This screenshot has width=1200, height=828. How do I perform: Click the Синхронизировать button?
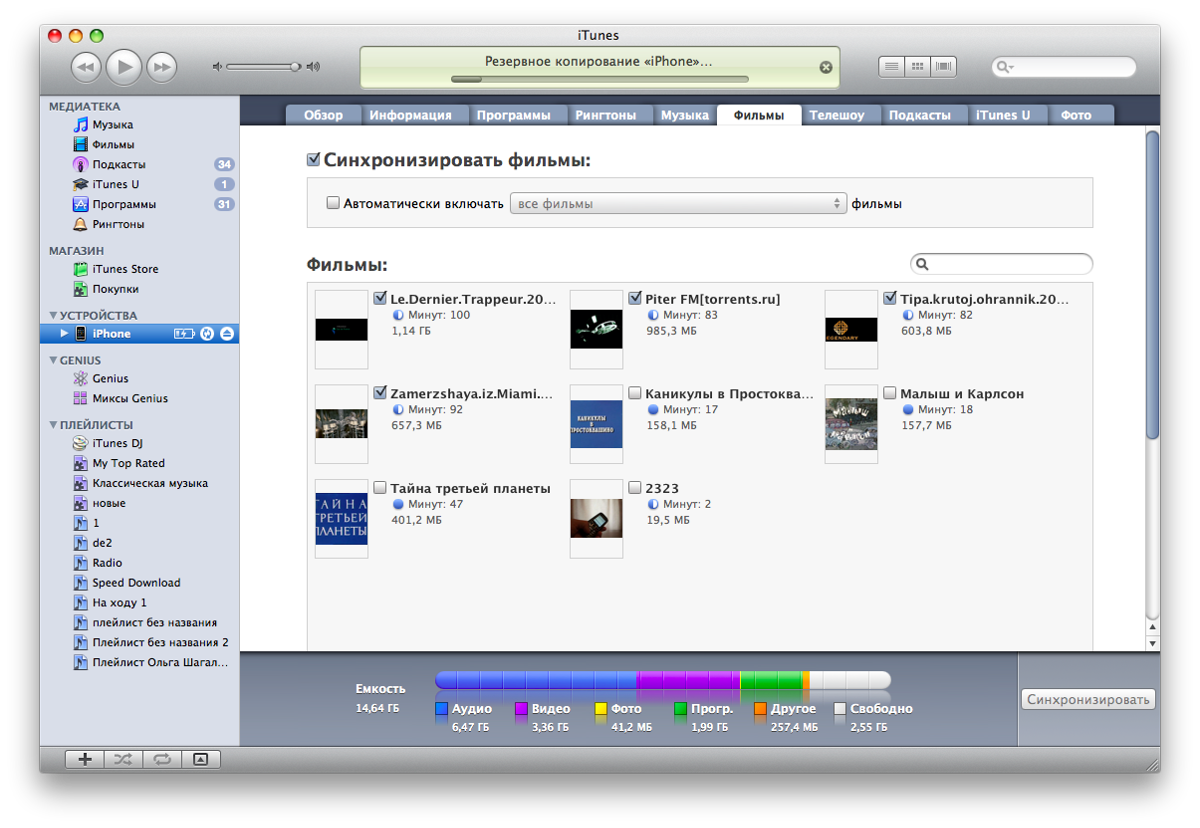point(1088,700)
